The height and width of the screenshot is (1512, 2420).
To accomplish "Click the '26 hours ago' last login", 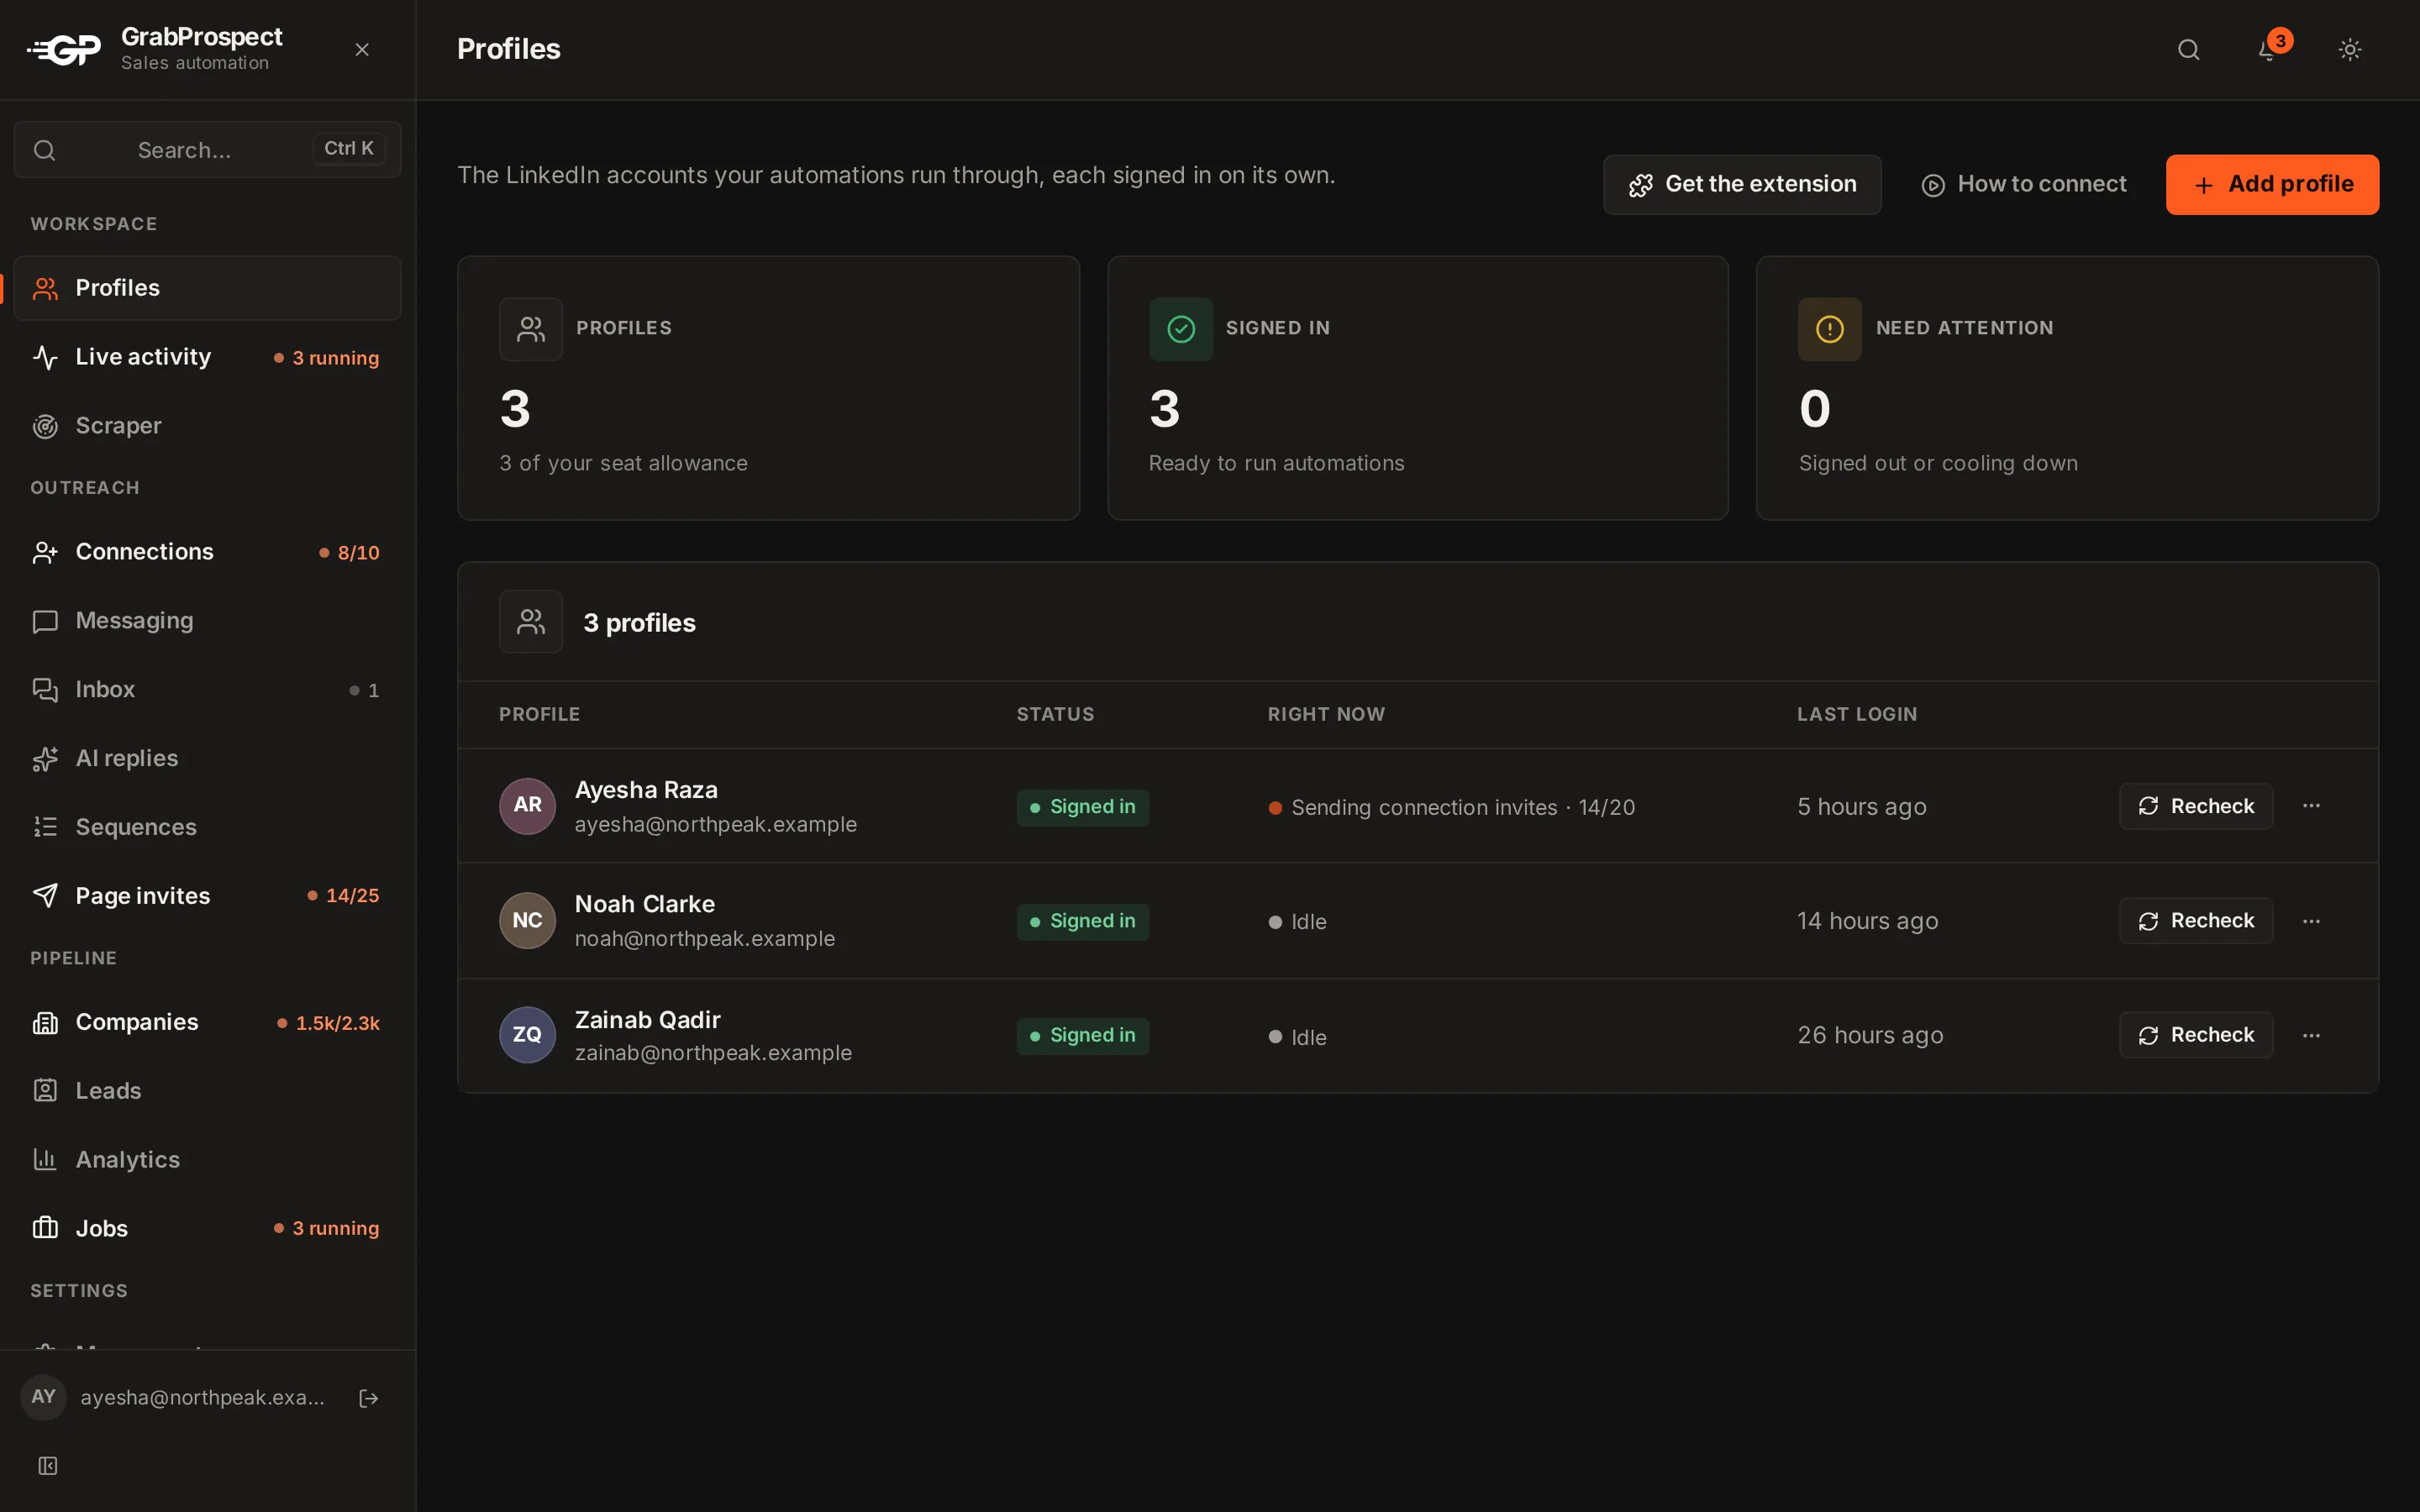I will point(1870,1035).
